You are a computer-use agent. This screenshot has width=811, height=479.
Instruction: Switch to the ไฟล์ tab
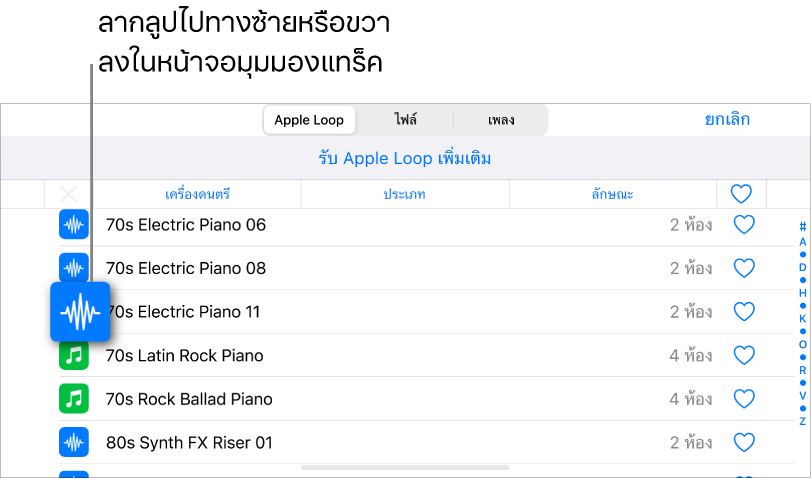(405, 120)
